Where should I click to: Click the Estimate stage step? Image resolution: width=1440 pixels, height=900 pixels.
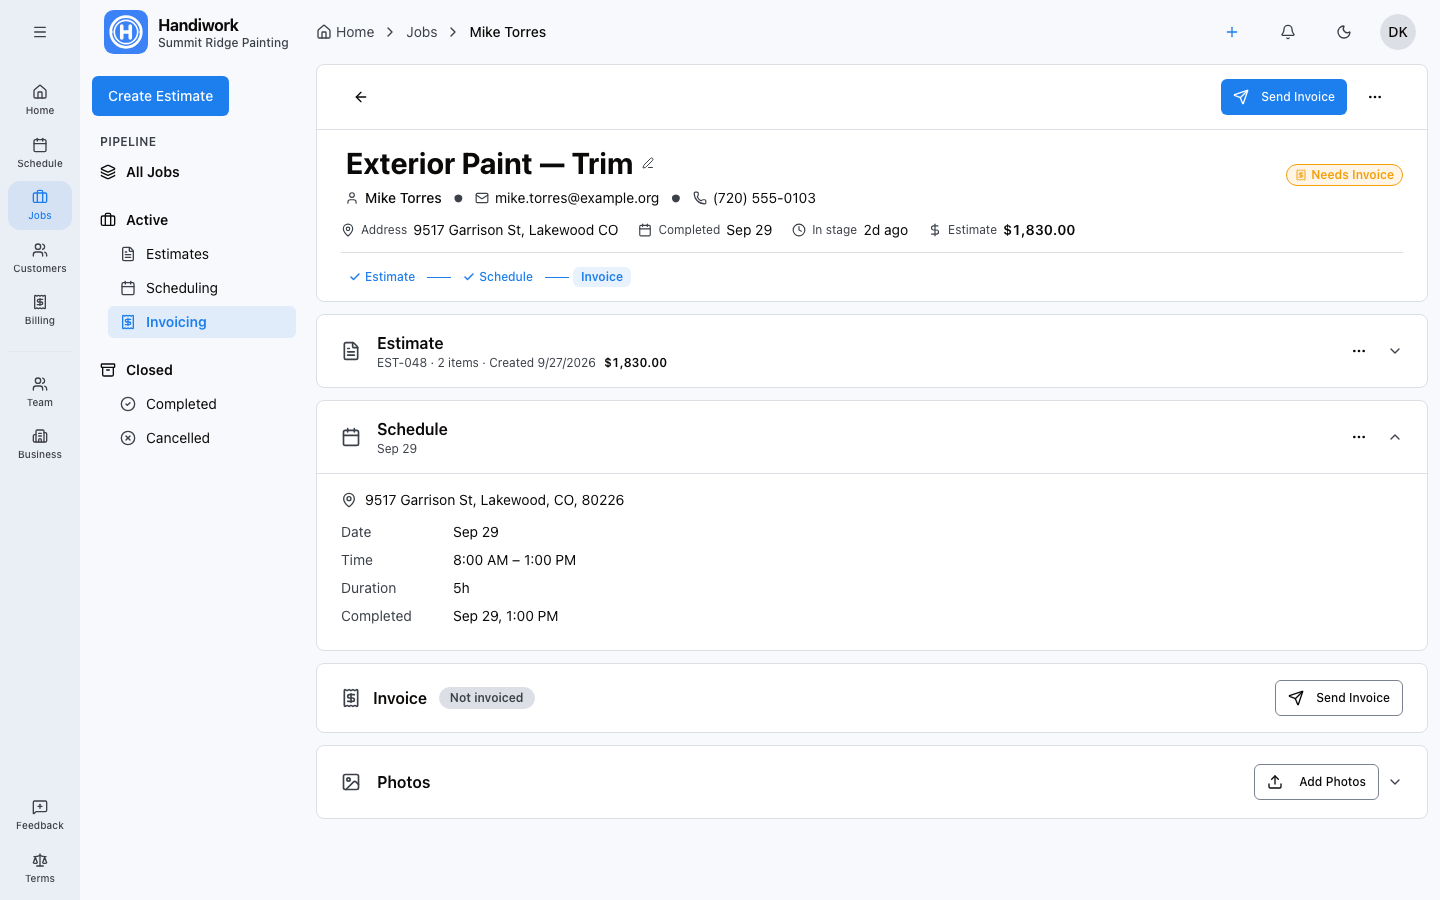click(x=382, y=277)
